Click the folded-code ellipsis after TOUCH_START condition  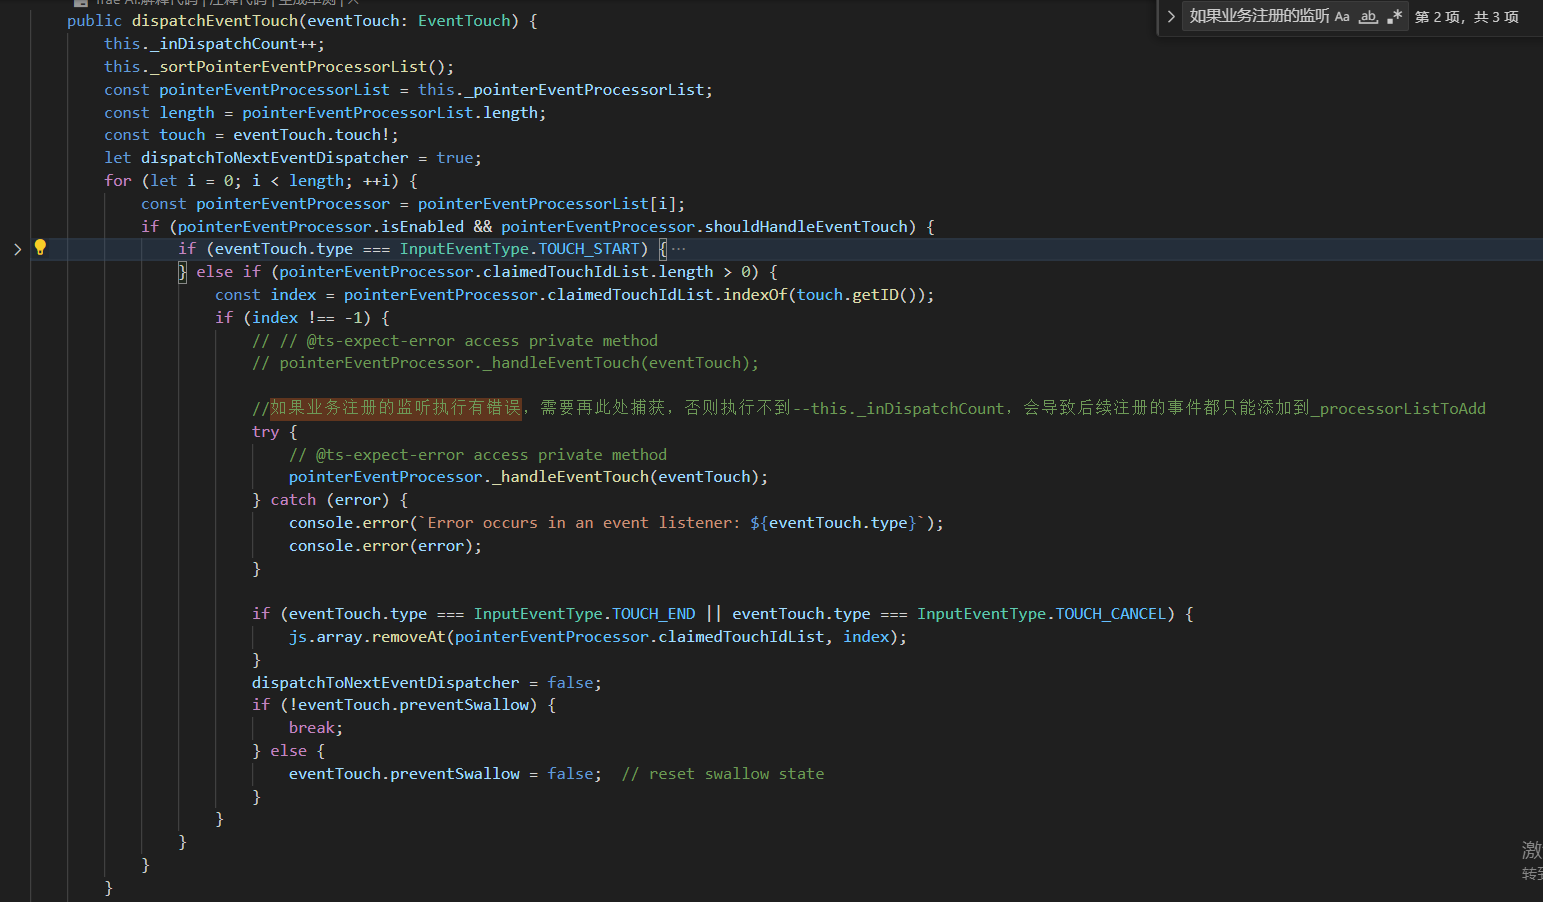[679, 249]
